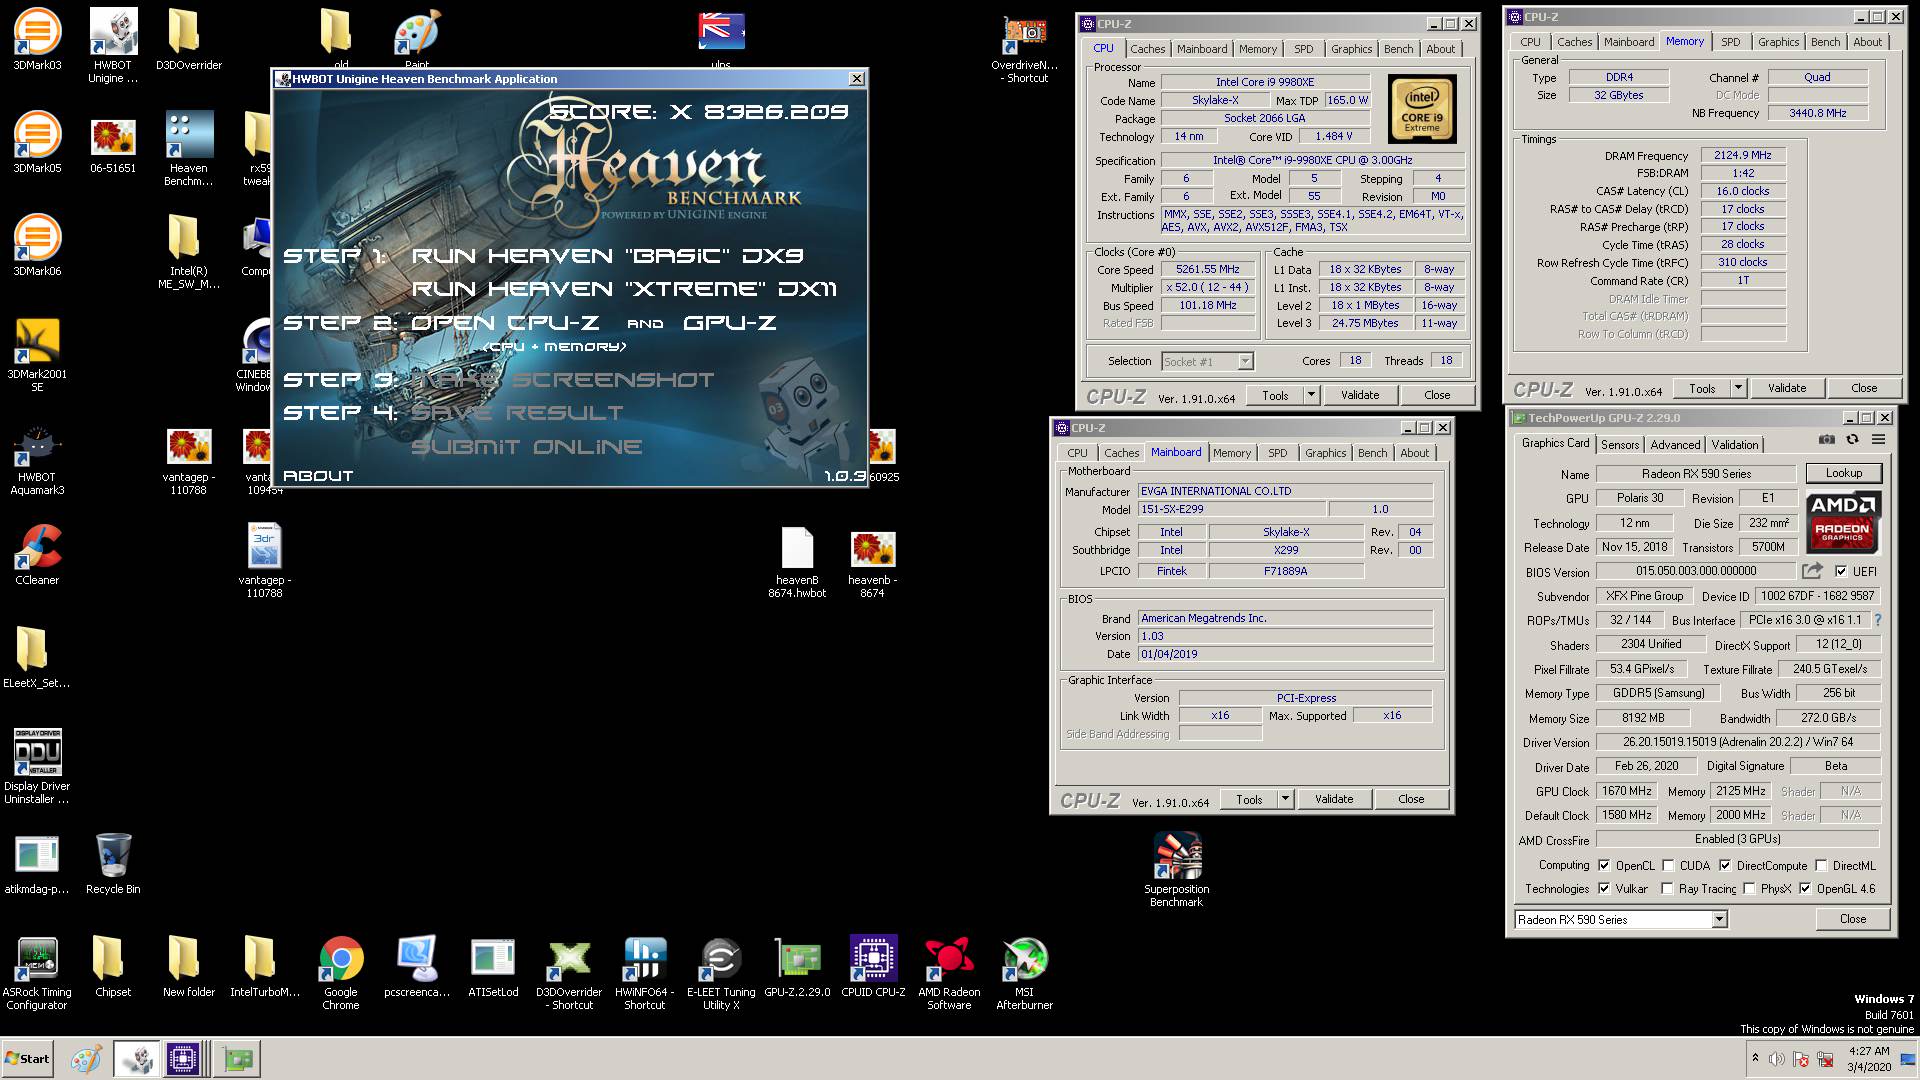This screenshot has width=1920, height=1080.
Task: Select the 3DMark03 desktop icon
Action: click(x=37, y=40)
